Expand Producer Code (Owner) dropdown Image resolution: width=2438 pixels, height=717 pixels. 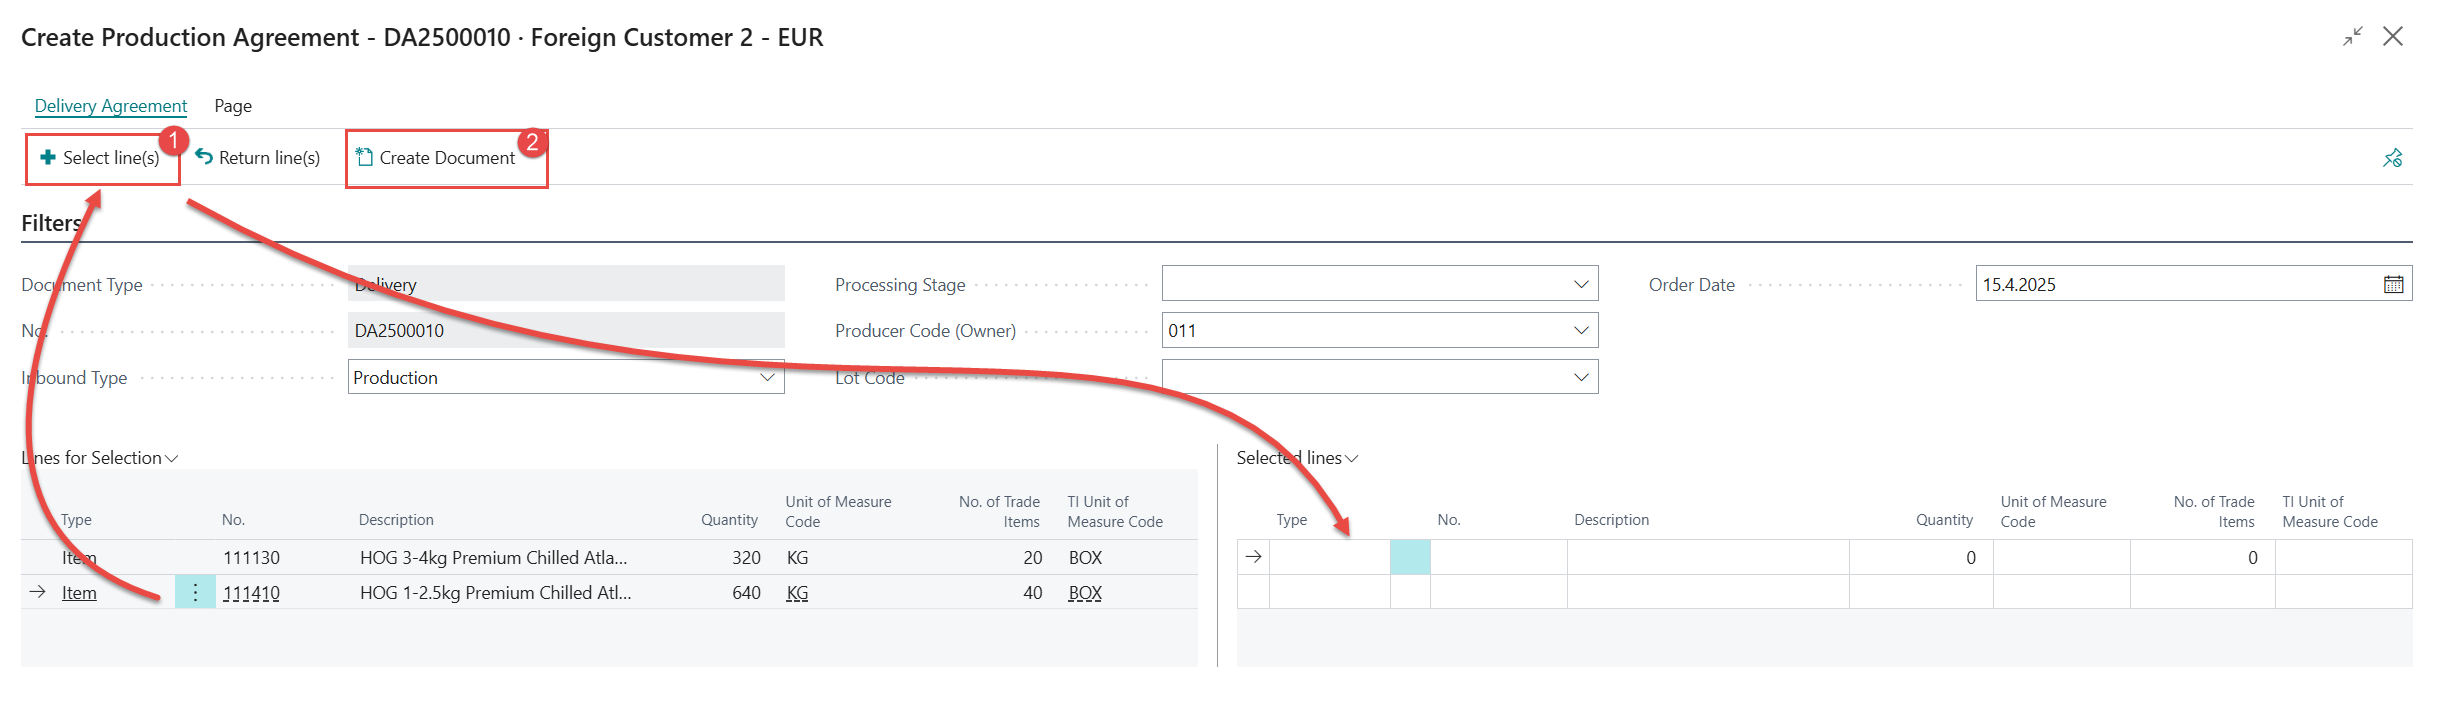[1580, 331]
